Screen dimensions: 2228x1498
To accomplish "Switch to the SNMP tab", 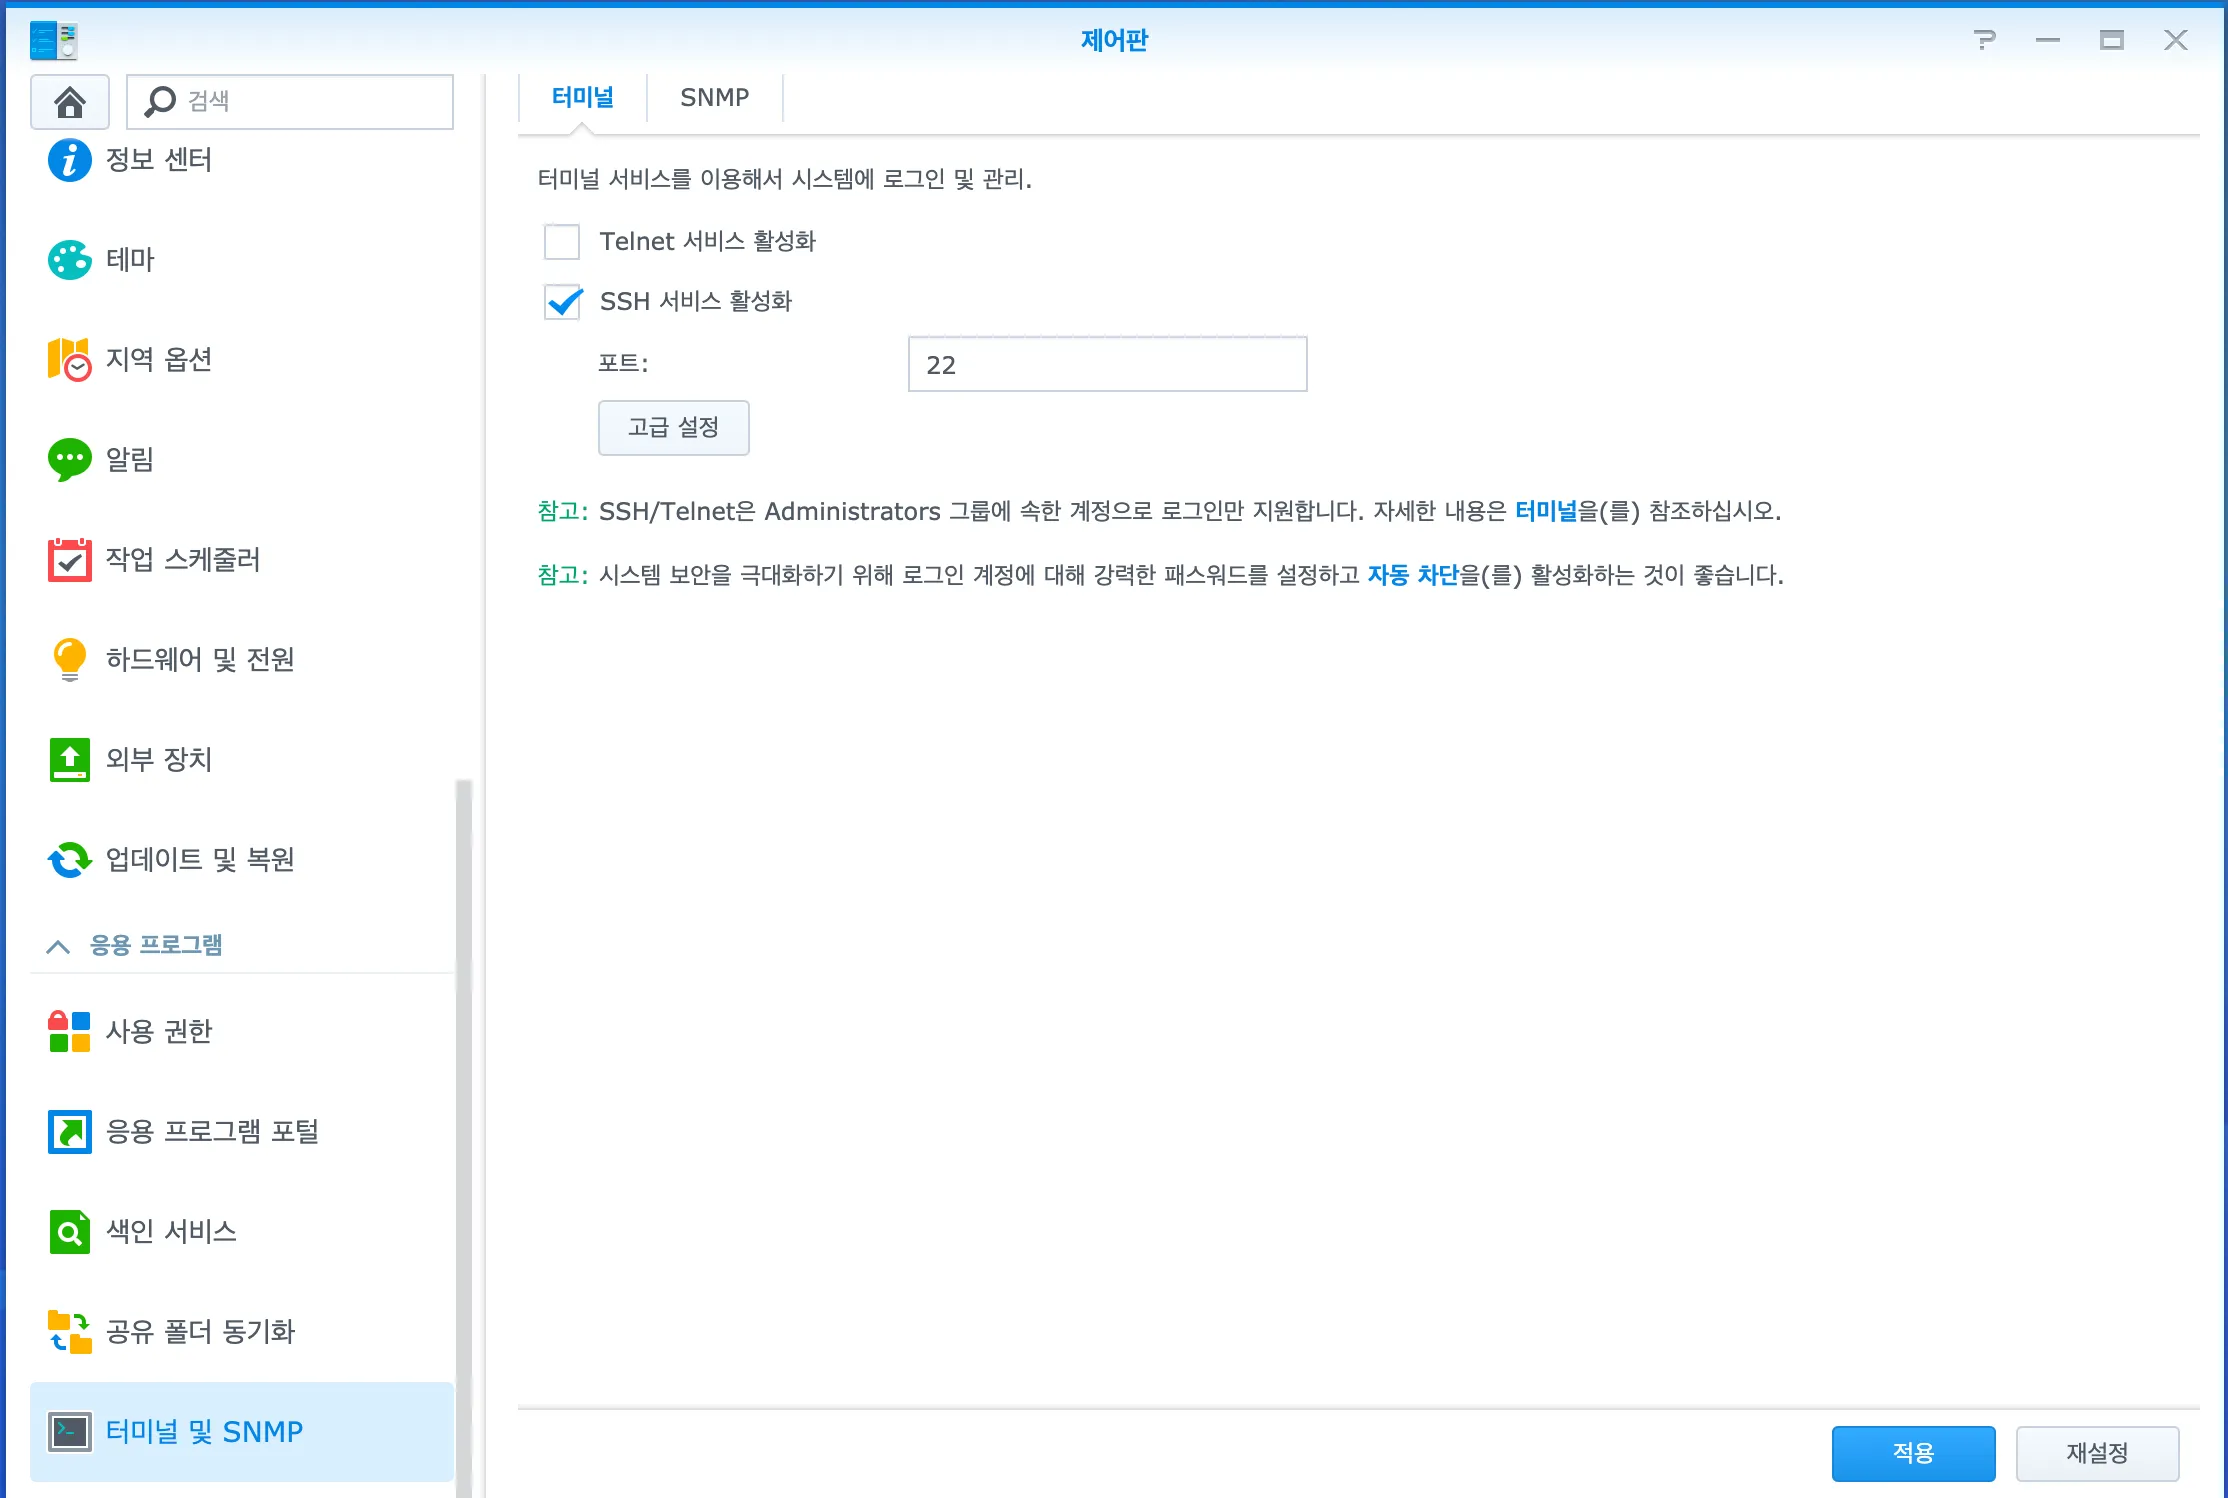I will tap(713, 97).
